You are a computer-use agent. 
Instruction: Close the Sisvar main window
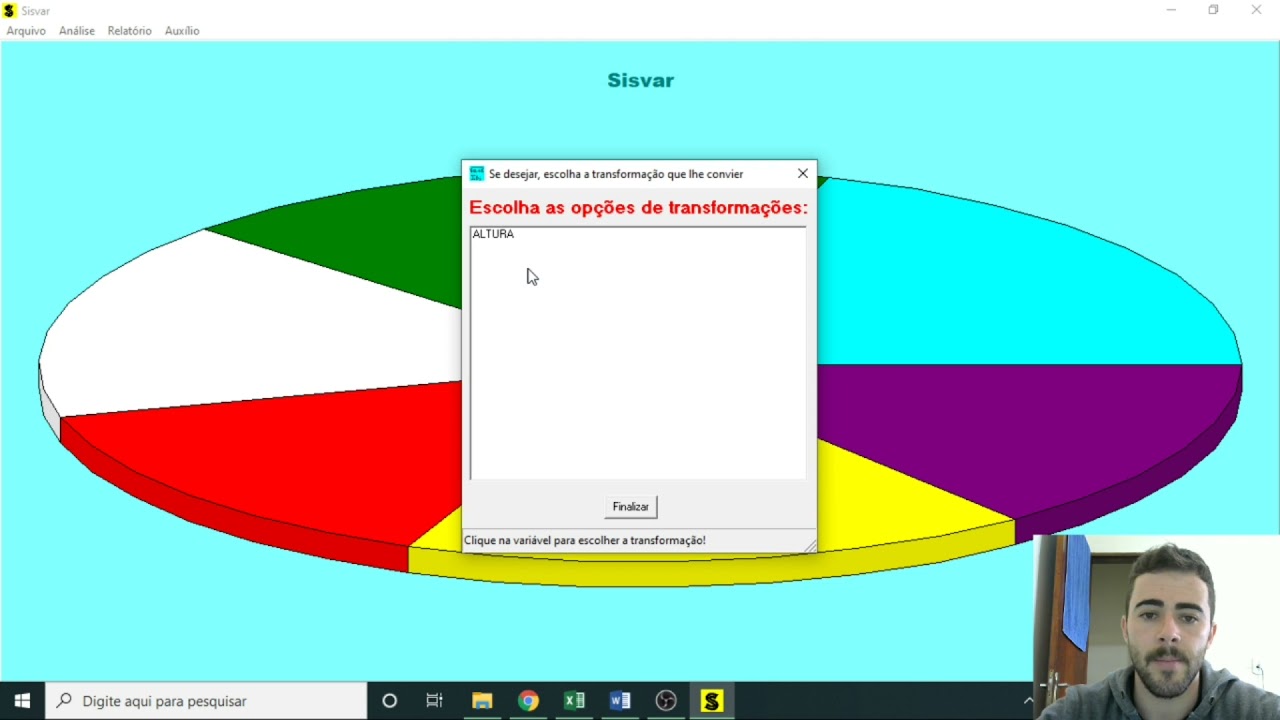pyautogui.click(x=1256, y=10)
